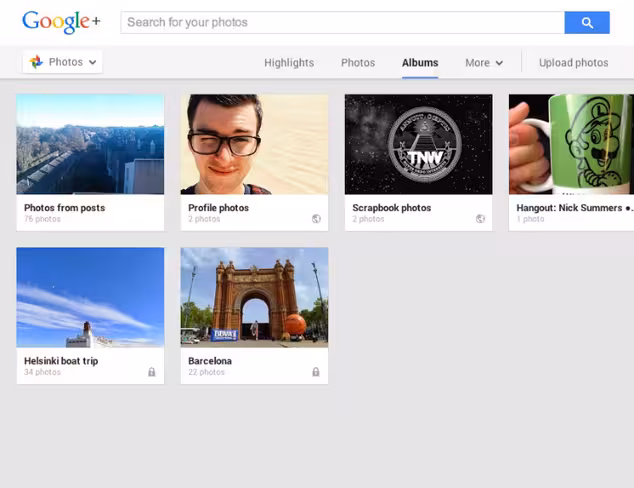Click the Photos pinwheel icon
This screenshot has width=634, height=488.
pos(36,62)
